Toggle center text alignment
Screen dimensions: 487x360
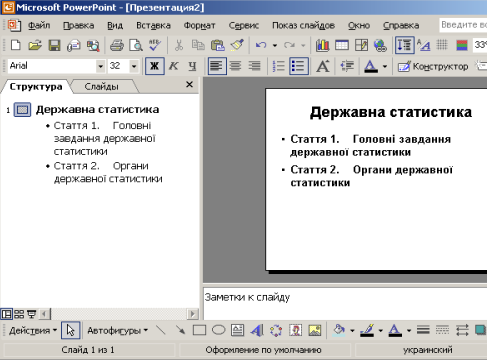(236, 66)
